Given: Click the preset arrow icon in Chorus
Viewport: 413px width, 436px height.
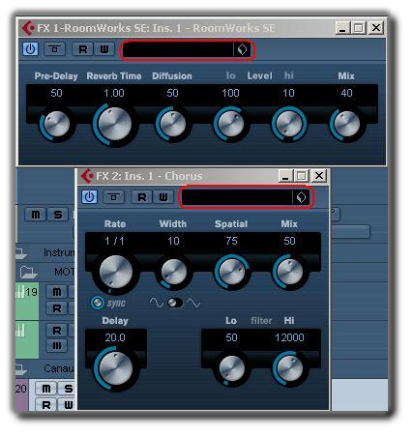Looking at the screenshot, I should point(301,198).
